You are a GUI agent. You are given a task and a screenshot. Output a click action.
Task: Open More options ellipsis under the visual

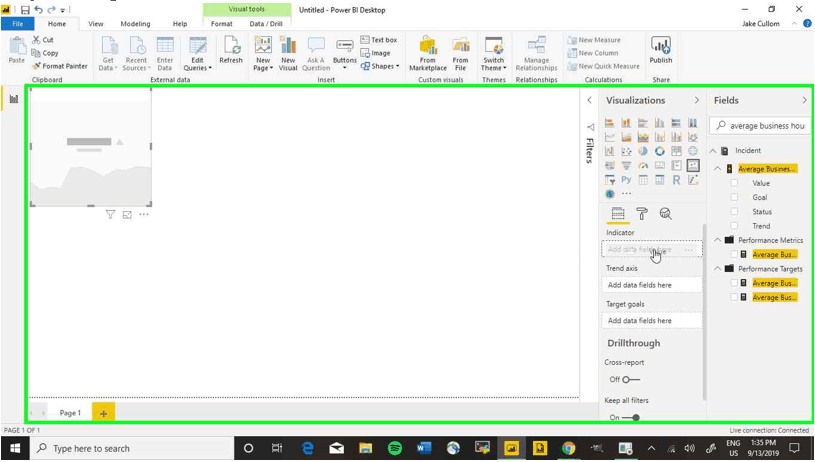[144, 215]
